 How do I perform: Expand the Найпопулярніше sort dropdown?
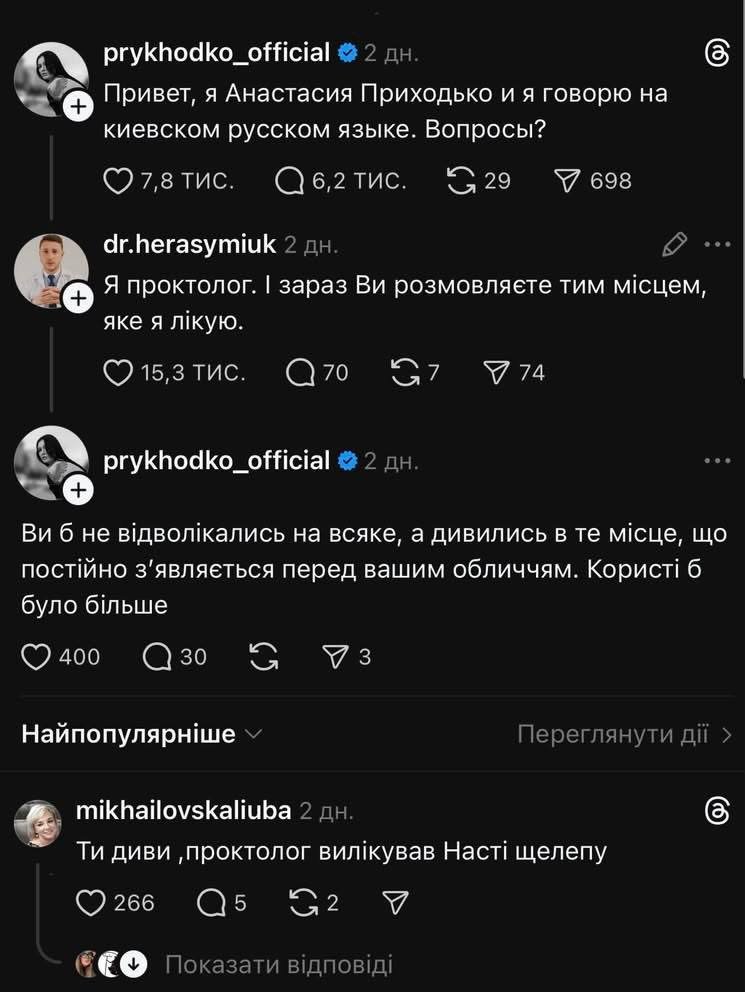pos(141,735)
